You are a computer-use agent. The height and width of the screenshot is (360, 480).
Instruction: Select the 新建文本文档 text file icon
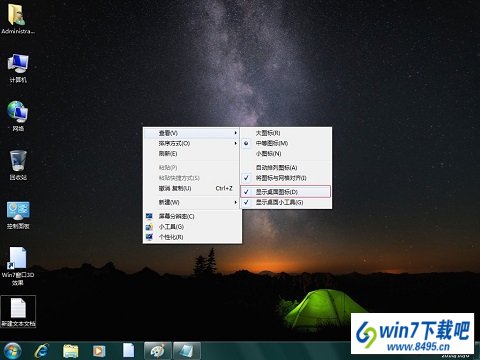click(x=18, y=312)
